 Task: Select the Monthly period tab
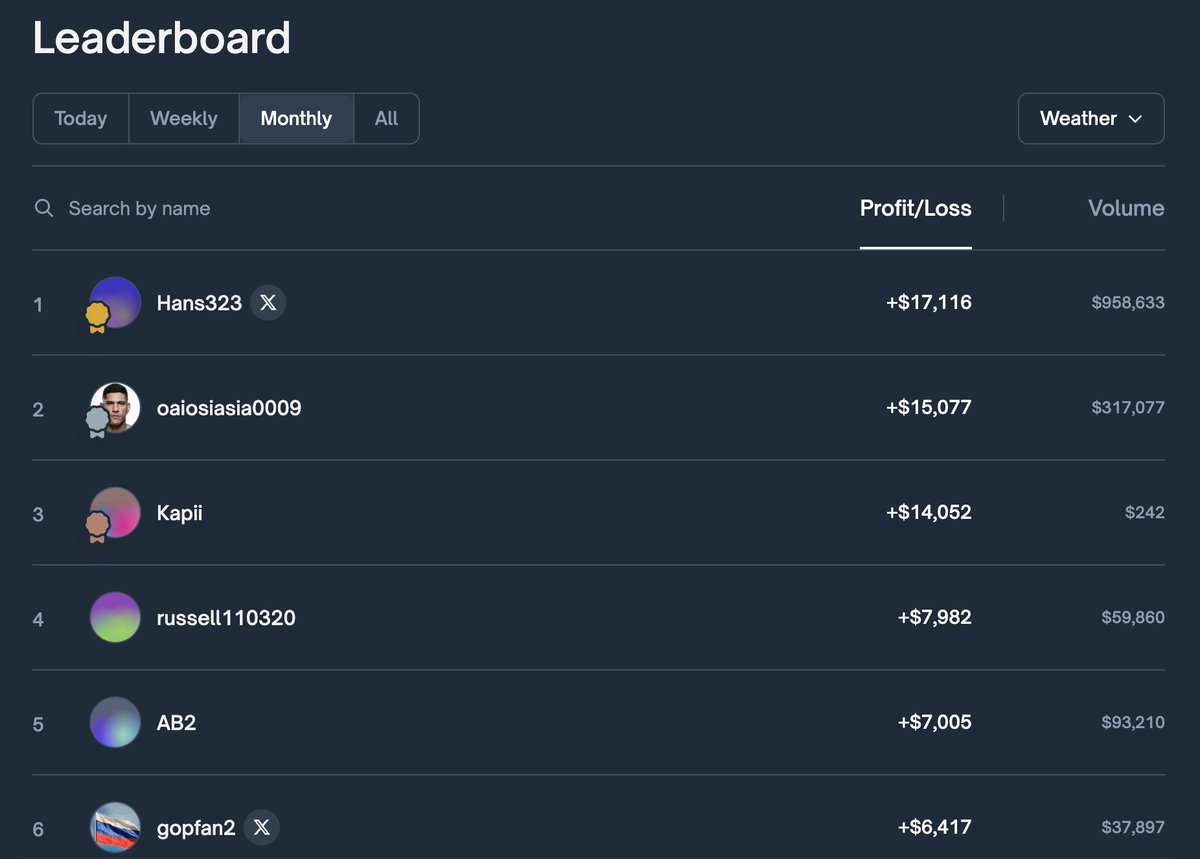pos(296,118)
